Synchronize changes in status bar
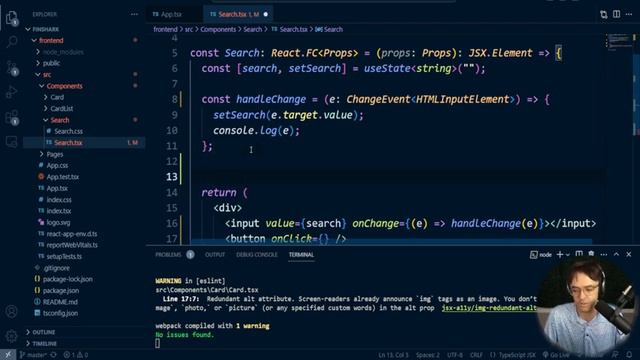640x360 pixels. click(x=53, y=355)
